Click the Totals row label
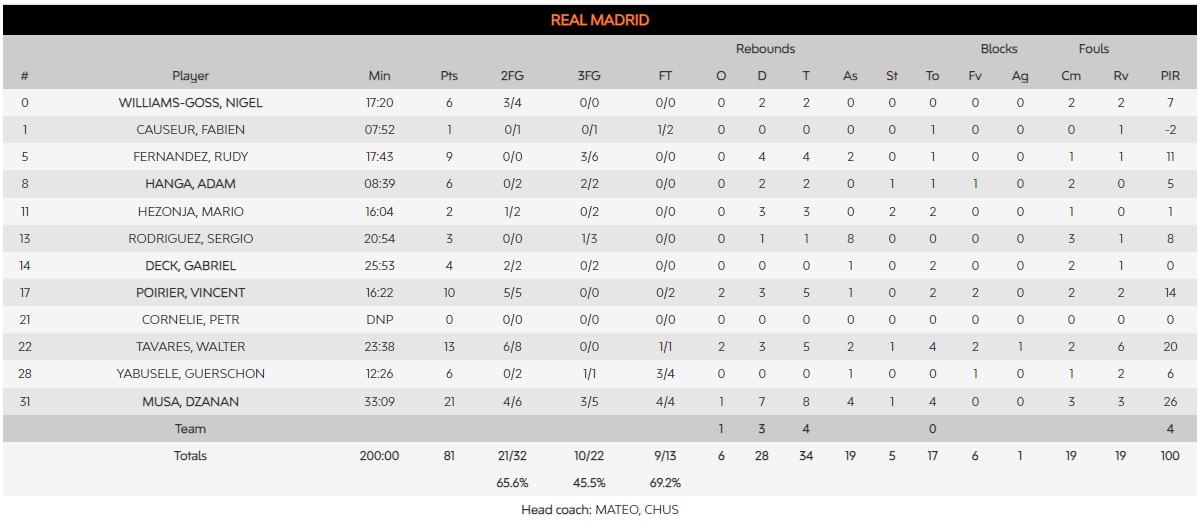Screen dimensions: 1199x525 190,455
